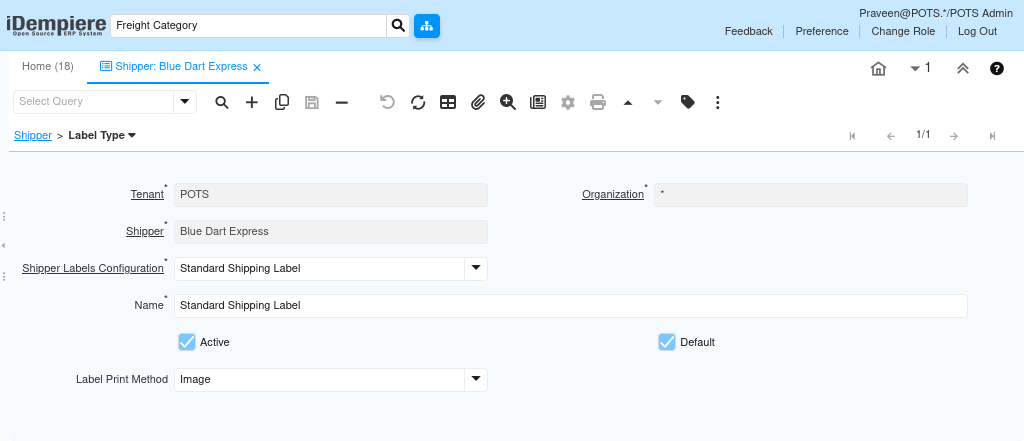Click the Save disk icon
Image resolution: width=1024 pixels, height=441 pixels.
tap(312, 103)
